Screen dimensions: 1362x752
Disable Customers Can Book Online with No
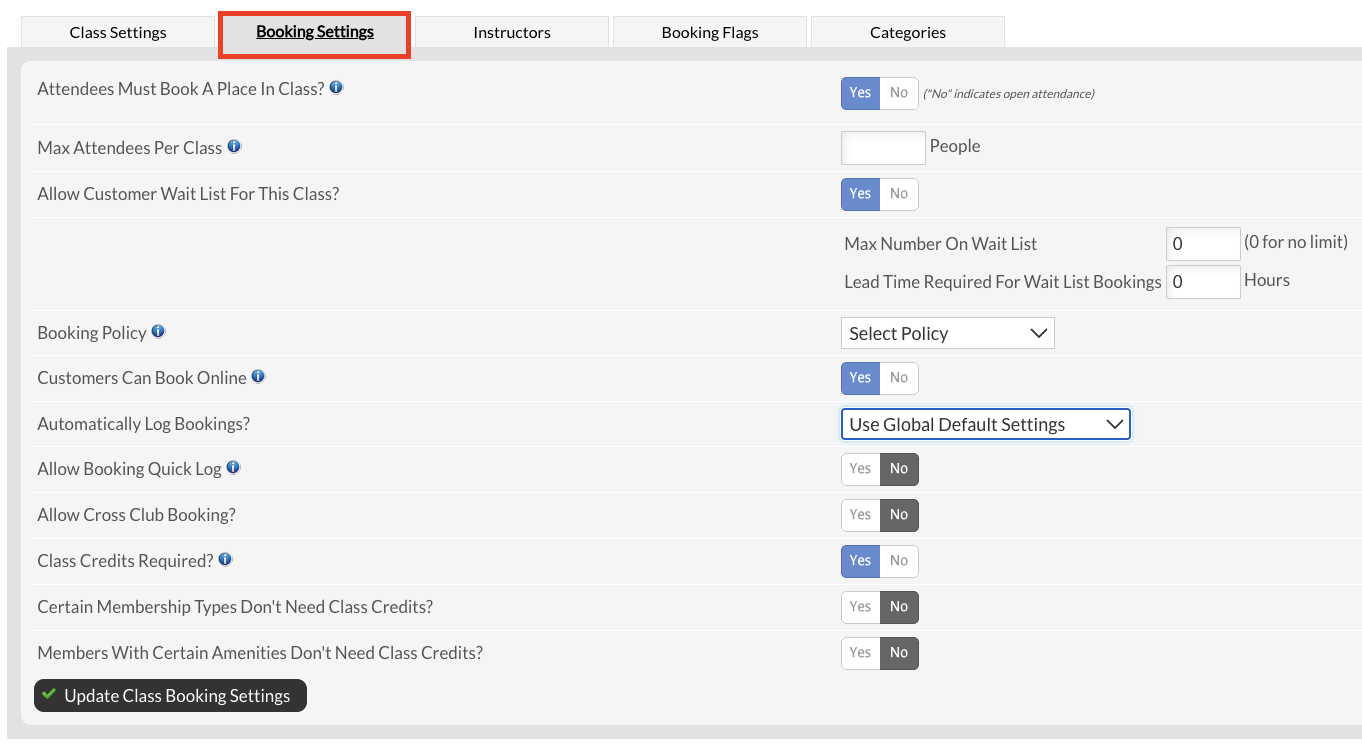pos(899,378)
